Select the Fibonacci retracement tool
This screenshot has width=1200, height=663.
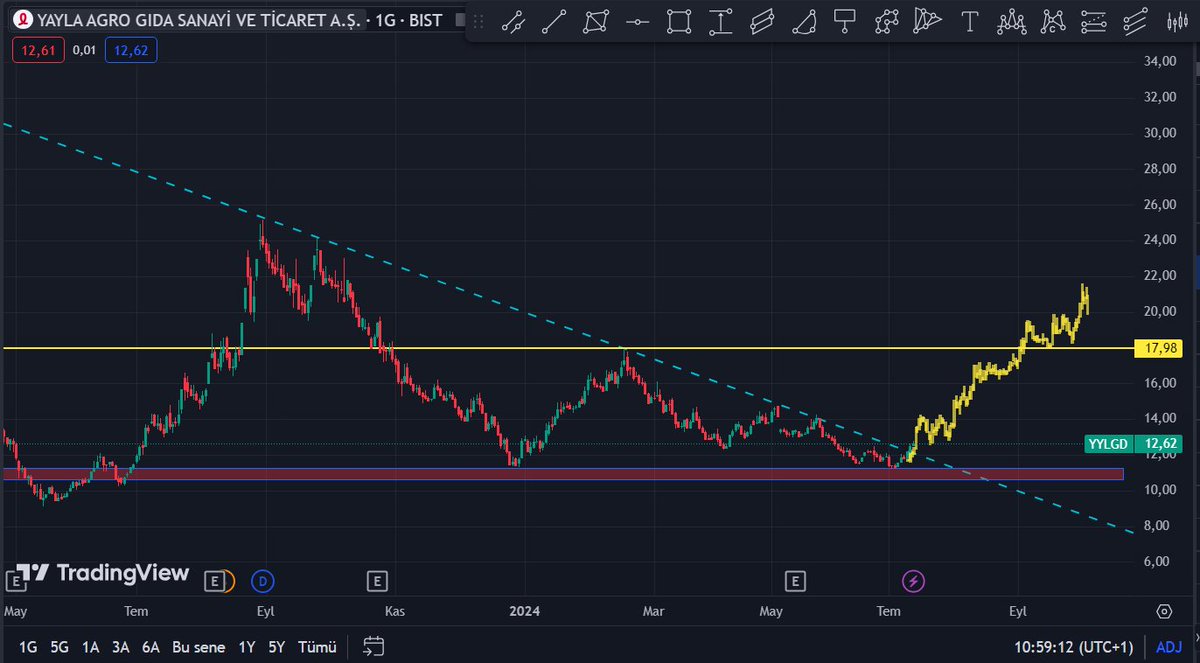(x=1094, y=20)
